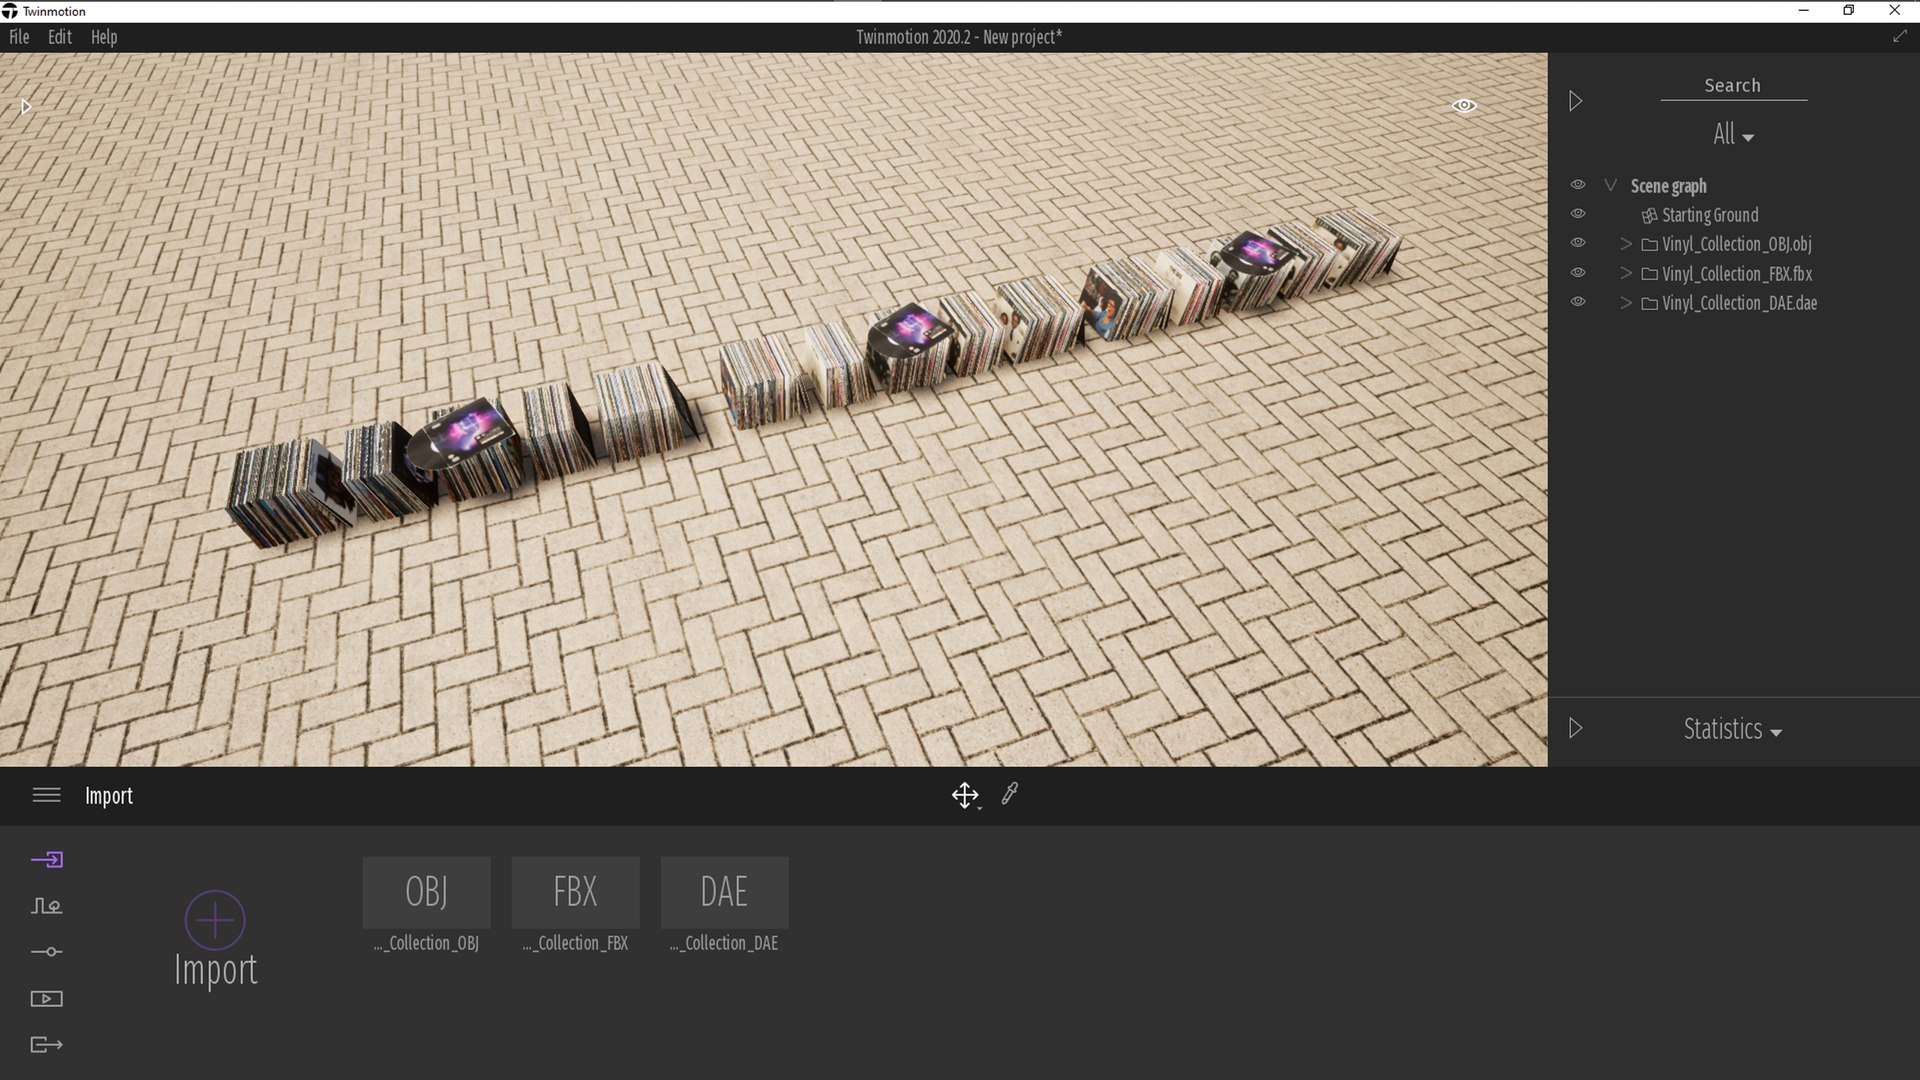The width and height of the screenshot is (1920, 1080).
Task: Toggle visibility of Vinyl_Collection_OBJ.obj
Action: point(1578,243)
